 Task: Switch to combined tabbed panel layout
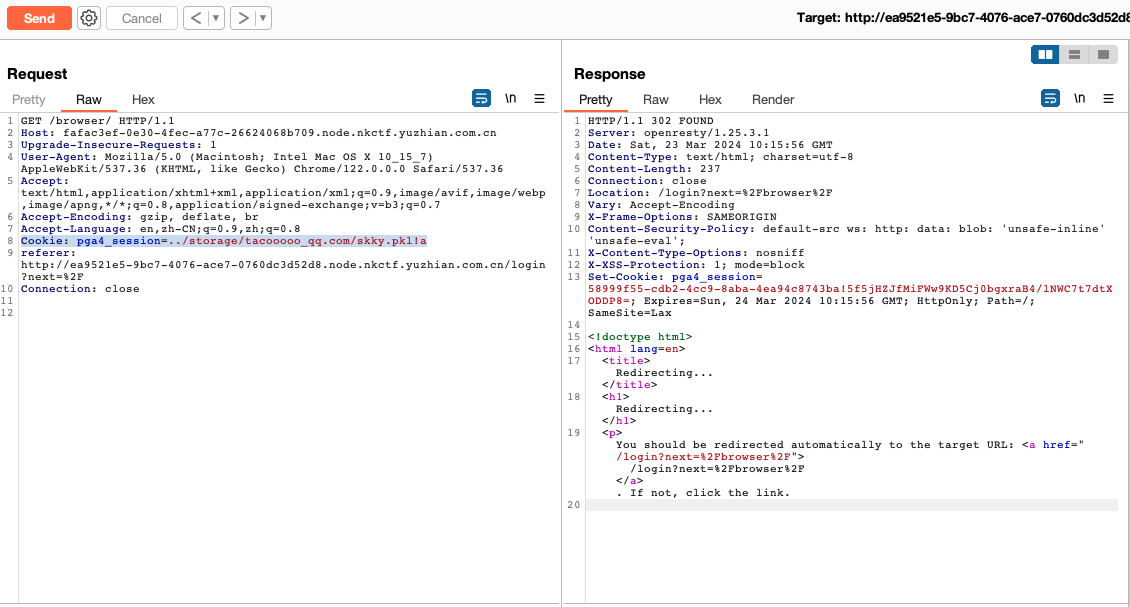(1102, 54)
